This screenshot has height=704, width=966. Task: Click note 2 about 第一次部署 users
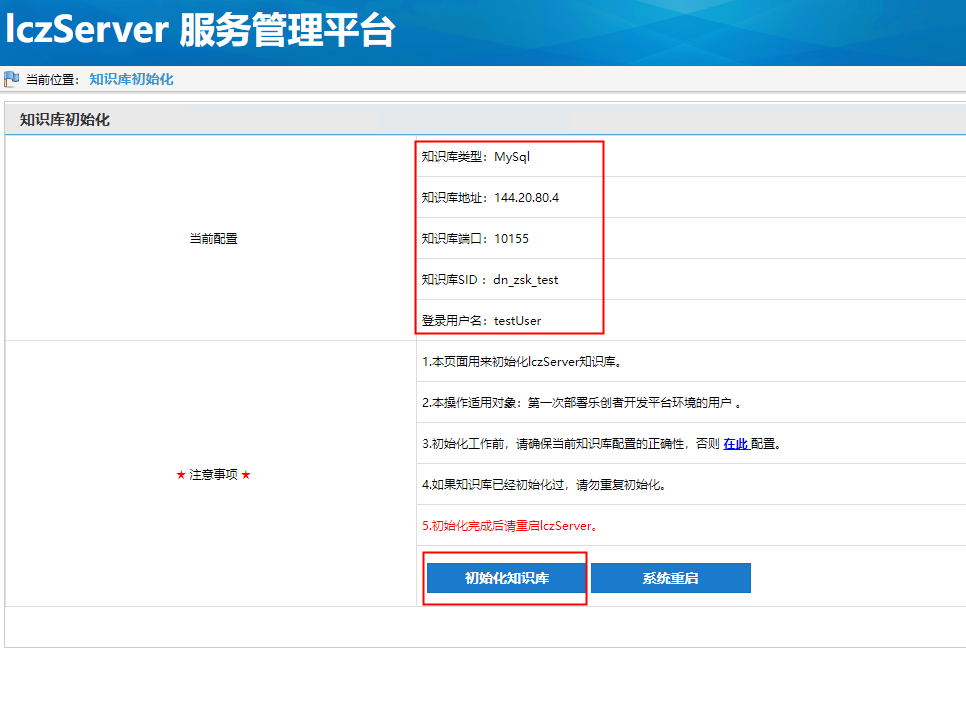pyautogui.click(x=583, y=402)
